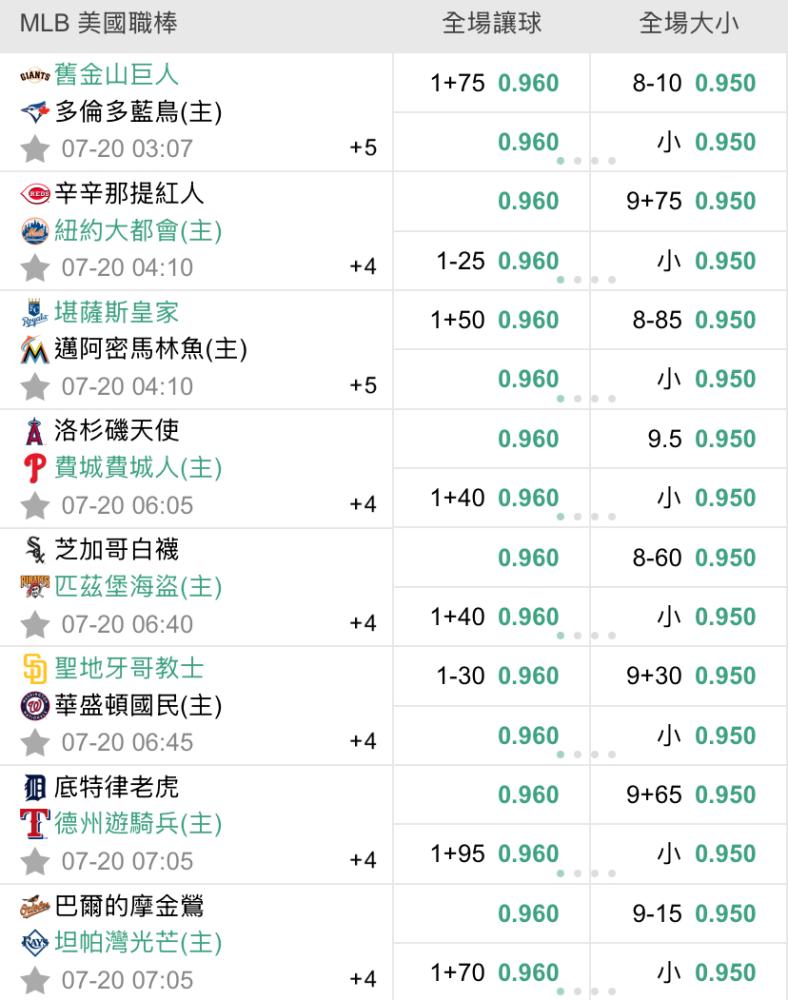Click pagination dots under Reds vs Mets odds
Image resolution: width=788 pixels, height=1000 pixels.
click(x=586, y=280)
